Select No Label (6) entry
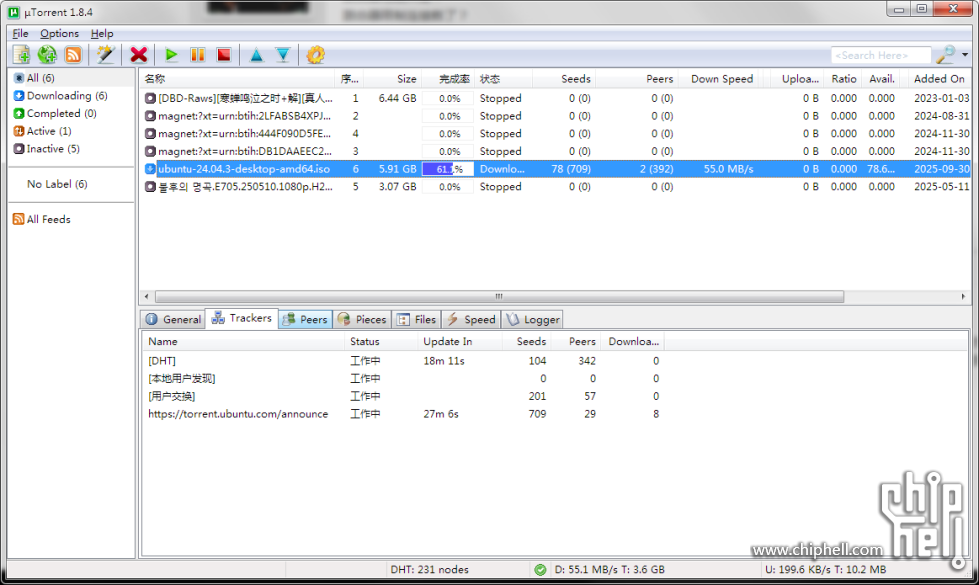 point(57,184)
